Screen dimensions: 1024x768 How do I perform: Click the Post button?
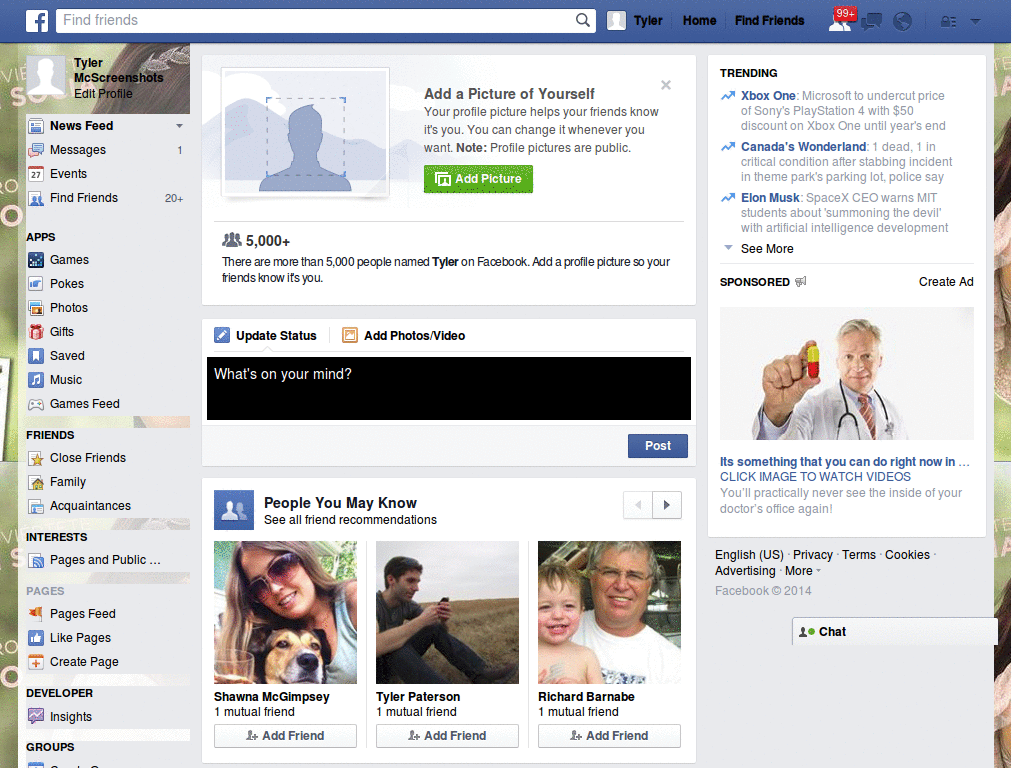(x=658, y=446)
